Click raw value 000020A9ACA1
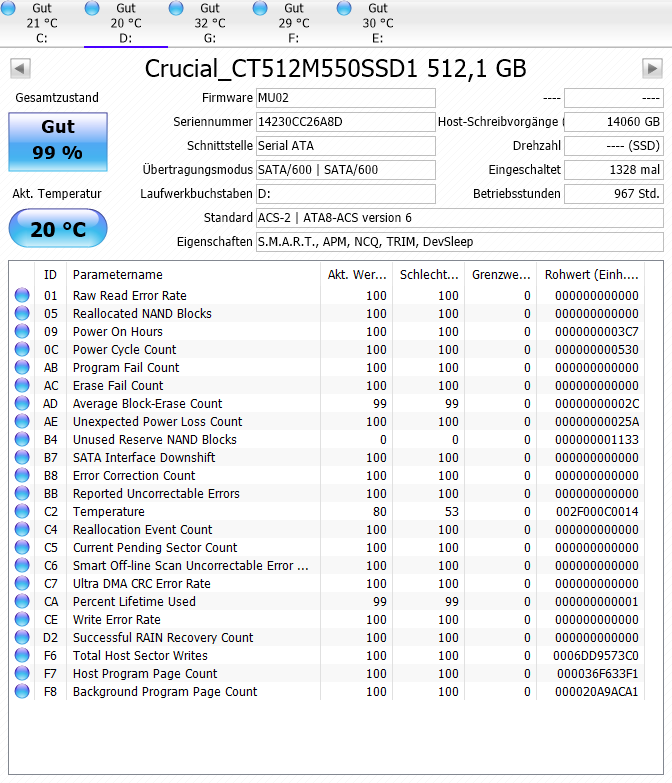672x783 pixels. click(x=597, y=691)
